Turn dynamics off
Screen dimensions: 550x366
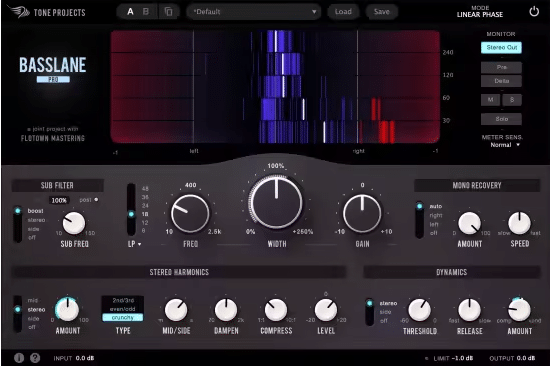click(384, 321)
